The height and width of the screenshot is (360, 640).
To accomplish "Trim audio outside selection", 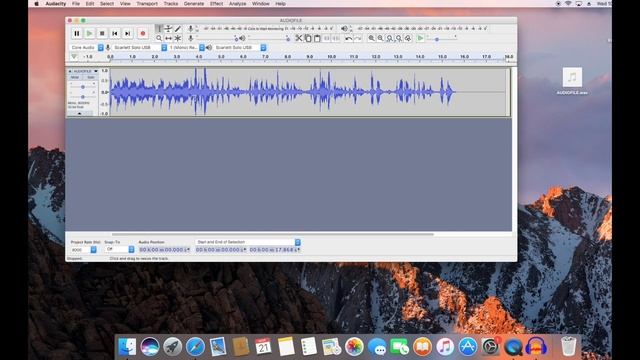I will pos(327,38).
